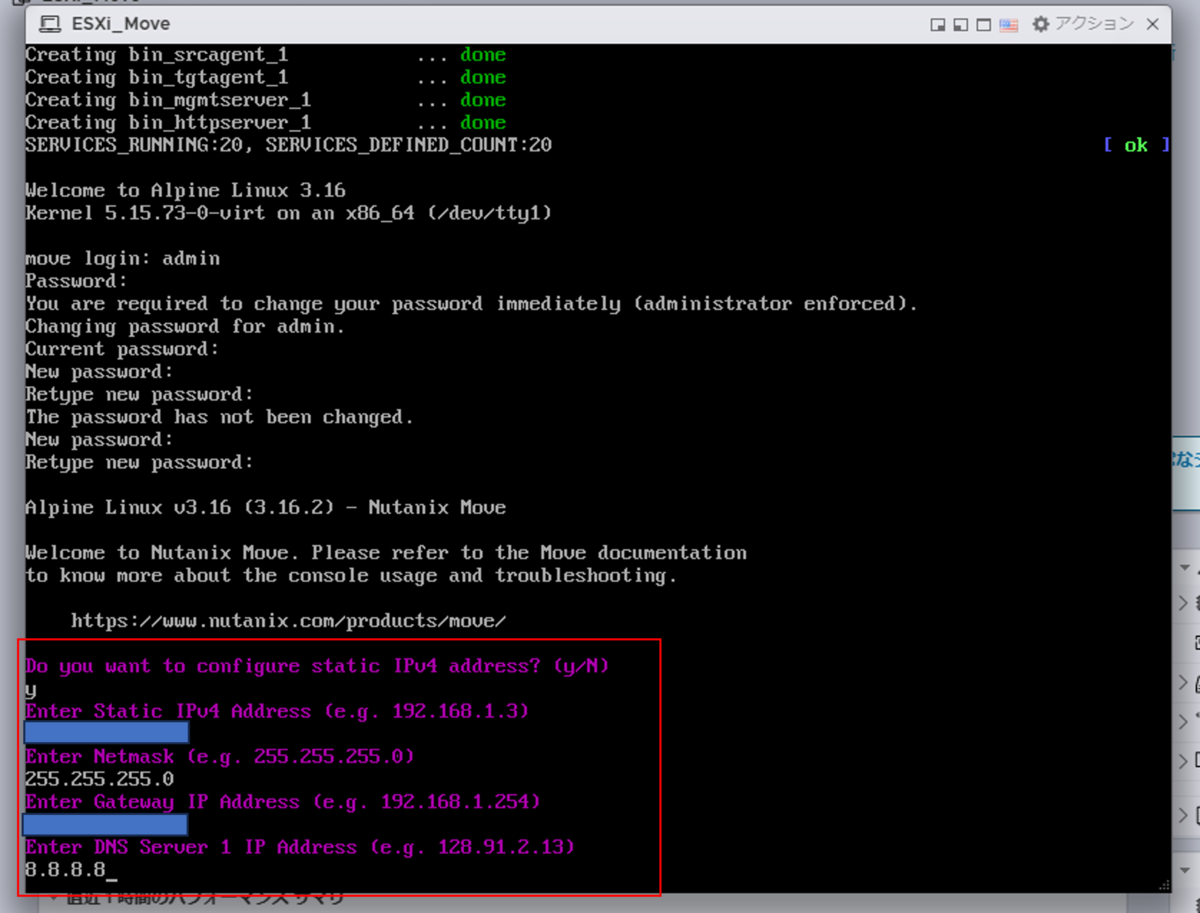Click the 'Enter Gateway IP Address' prompt
Screen dimensions: 1200x913
pos(283,802)
